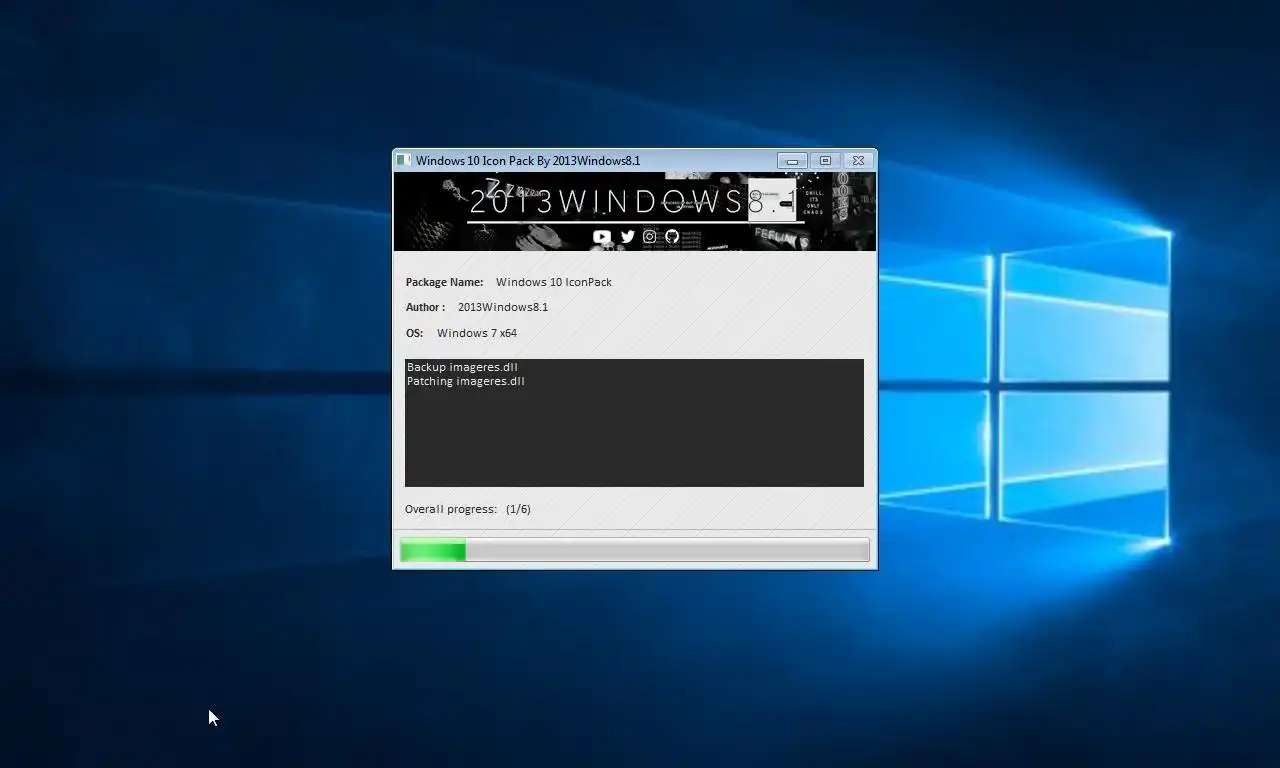Viewport: 1280px width, 768px height.
Task: Click the OS value "Windows 7 x64"
Action: (x=477, y=333)
